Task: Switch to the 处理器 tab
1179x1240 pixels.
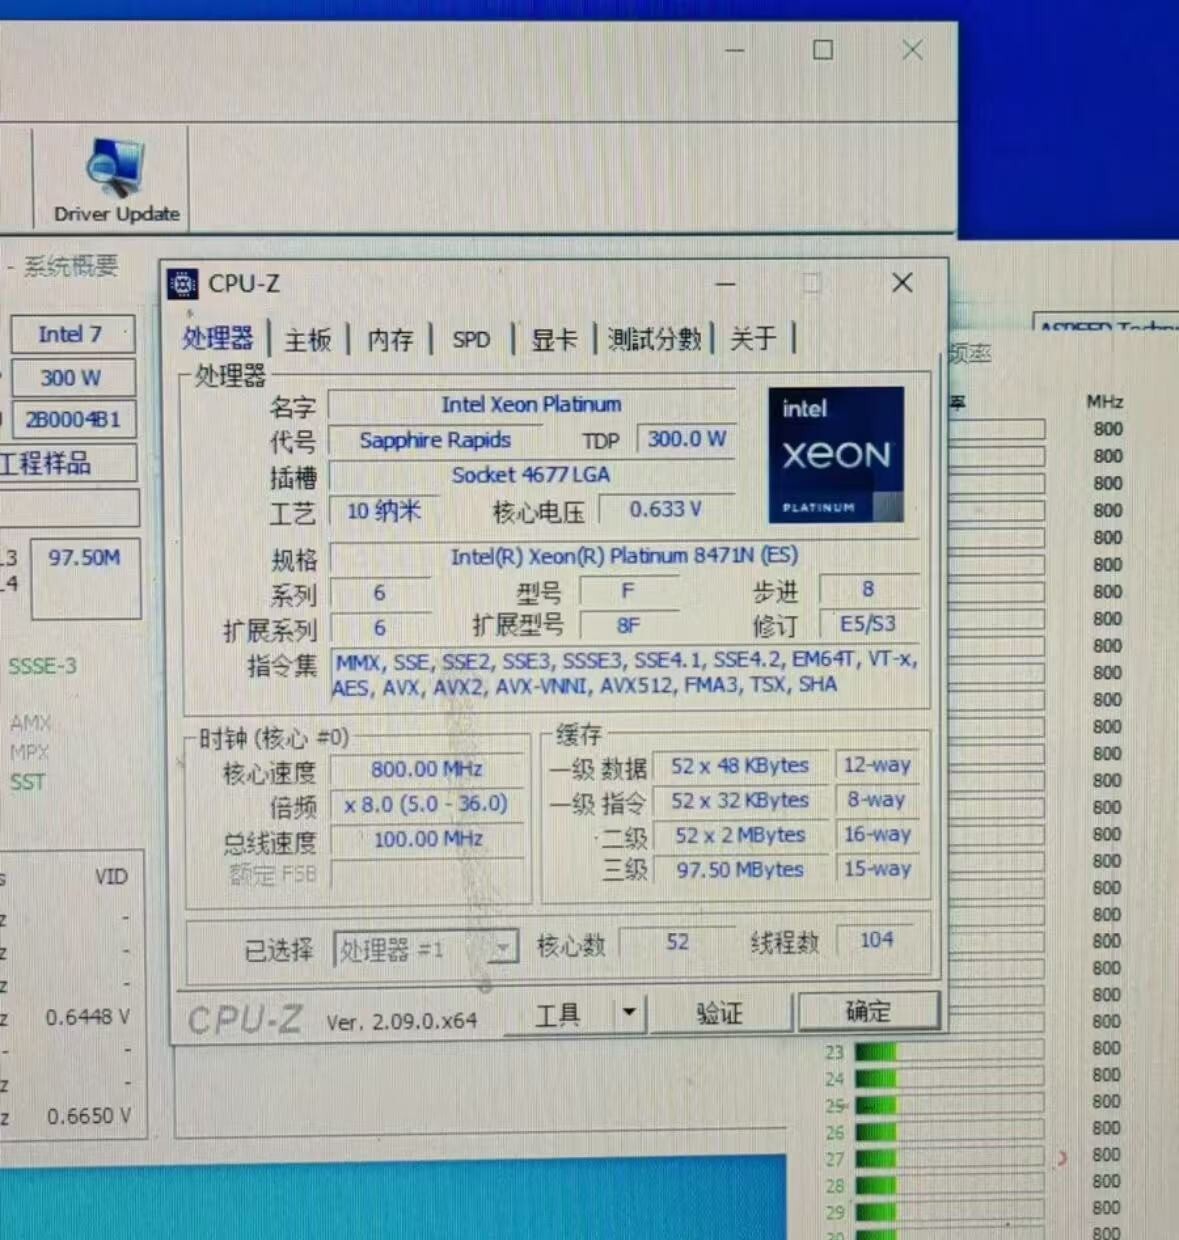Action: click(218, 338)
